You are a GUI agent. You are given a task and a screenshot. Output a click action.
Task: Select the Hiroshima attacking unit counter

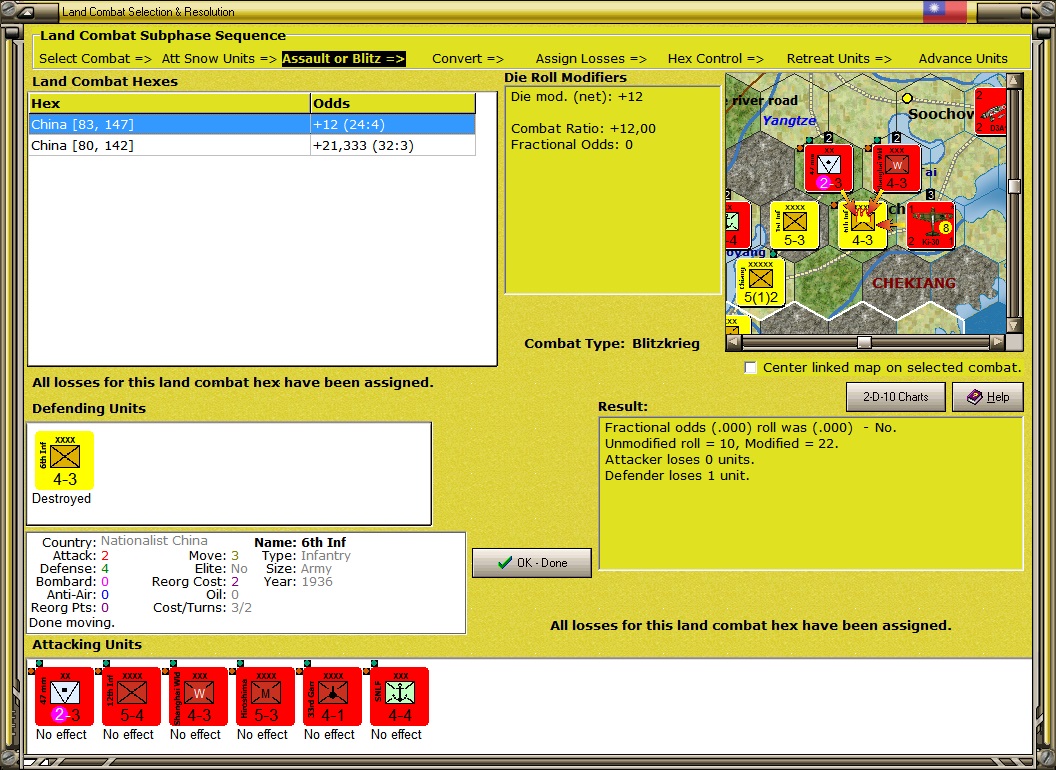(x=265, y=696)
